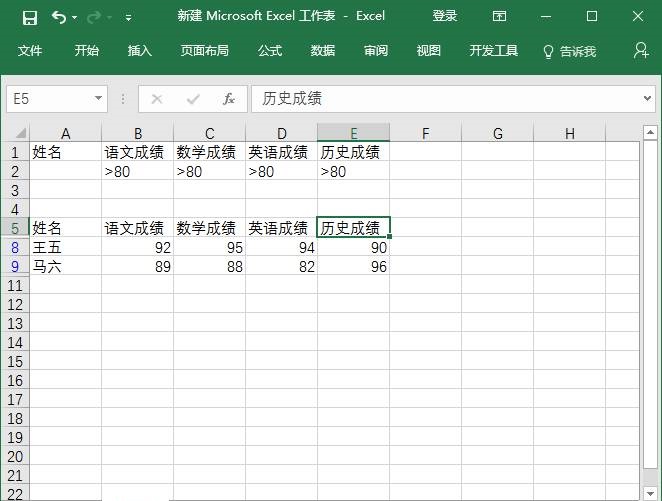Viewport: 662px width, 501px height.
Task: Open the undo history dropdown arrow
Action: [75, 18]
